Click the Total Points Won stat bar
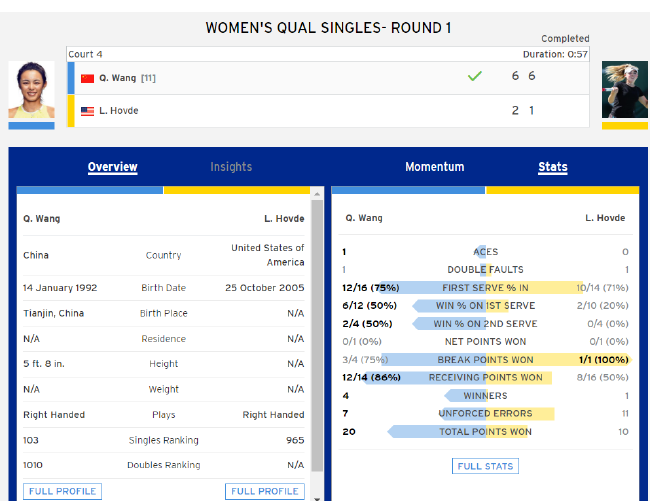Image resolution: width=650 pixels, height=501 pixels. [x=485, y=432]
